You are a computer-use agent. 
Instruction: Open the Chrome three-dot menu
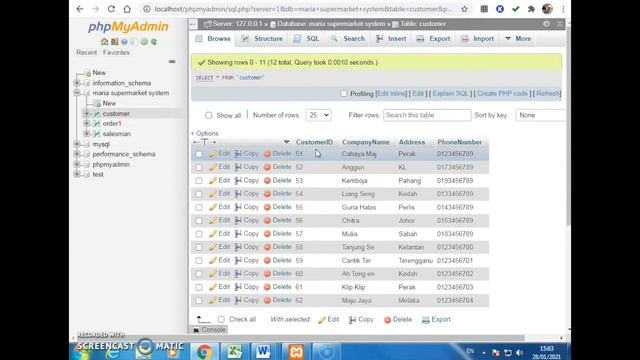point(563,9)
